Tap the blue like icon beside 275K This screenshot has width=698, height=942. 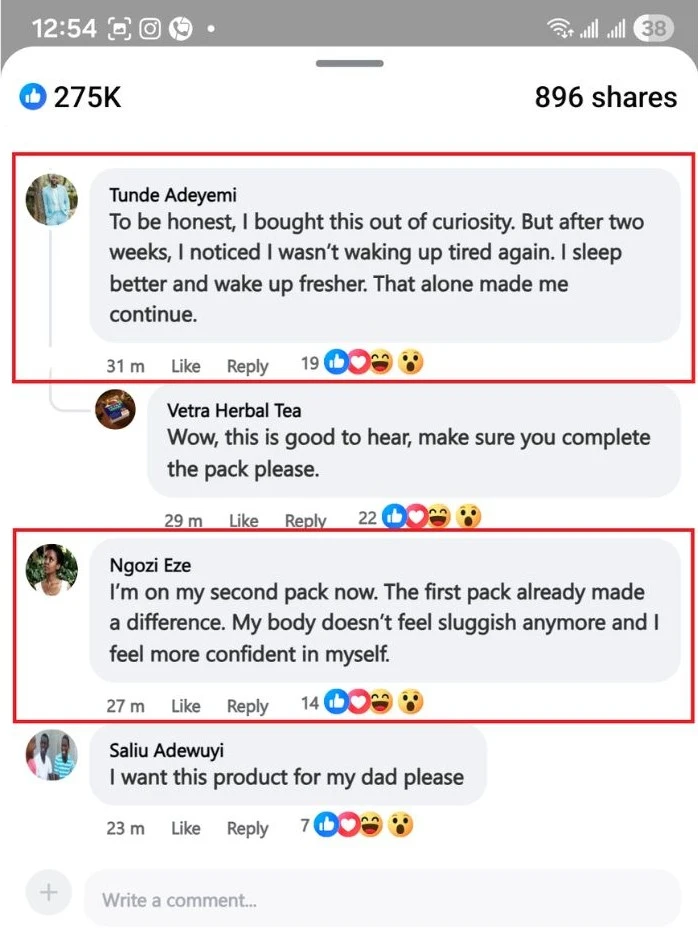tap(33, 97)
